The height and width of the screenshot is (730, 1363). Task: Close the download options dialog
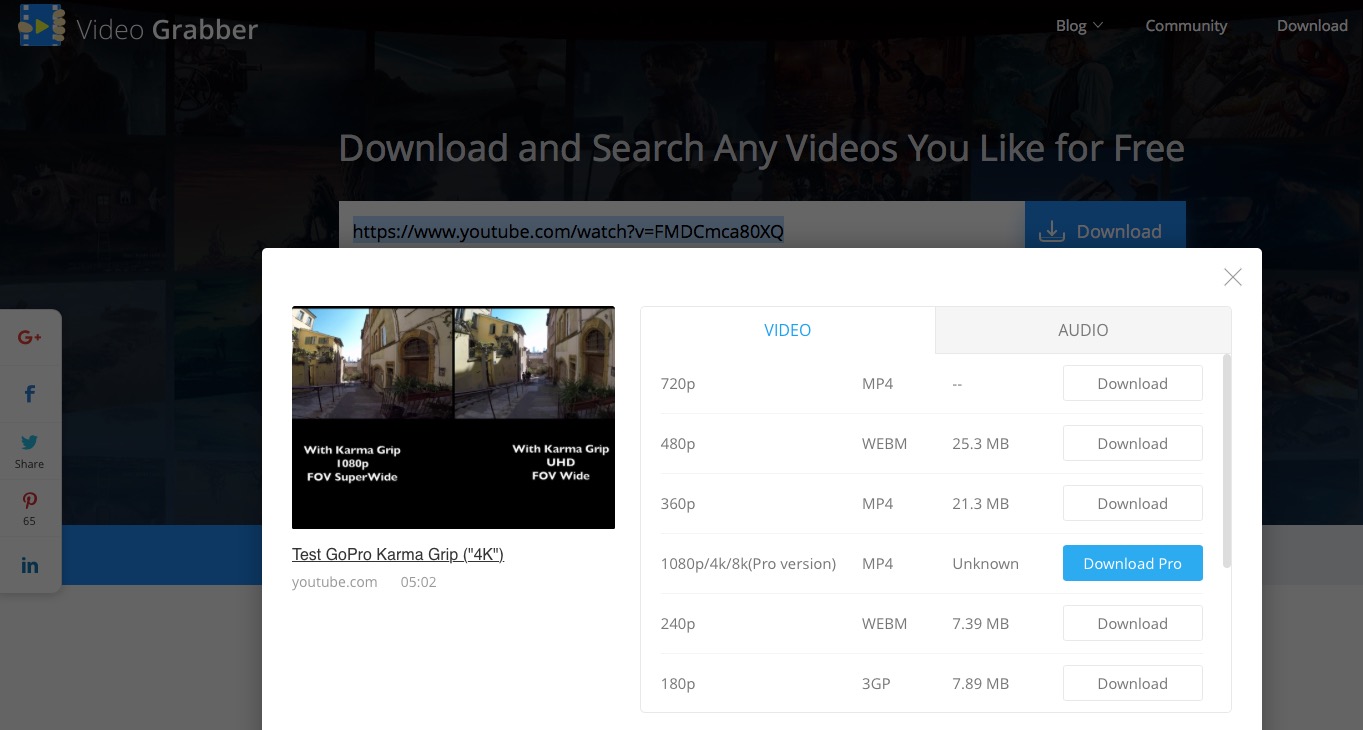click(x=1233, y=277)
